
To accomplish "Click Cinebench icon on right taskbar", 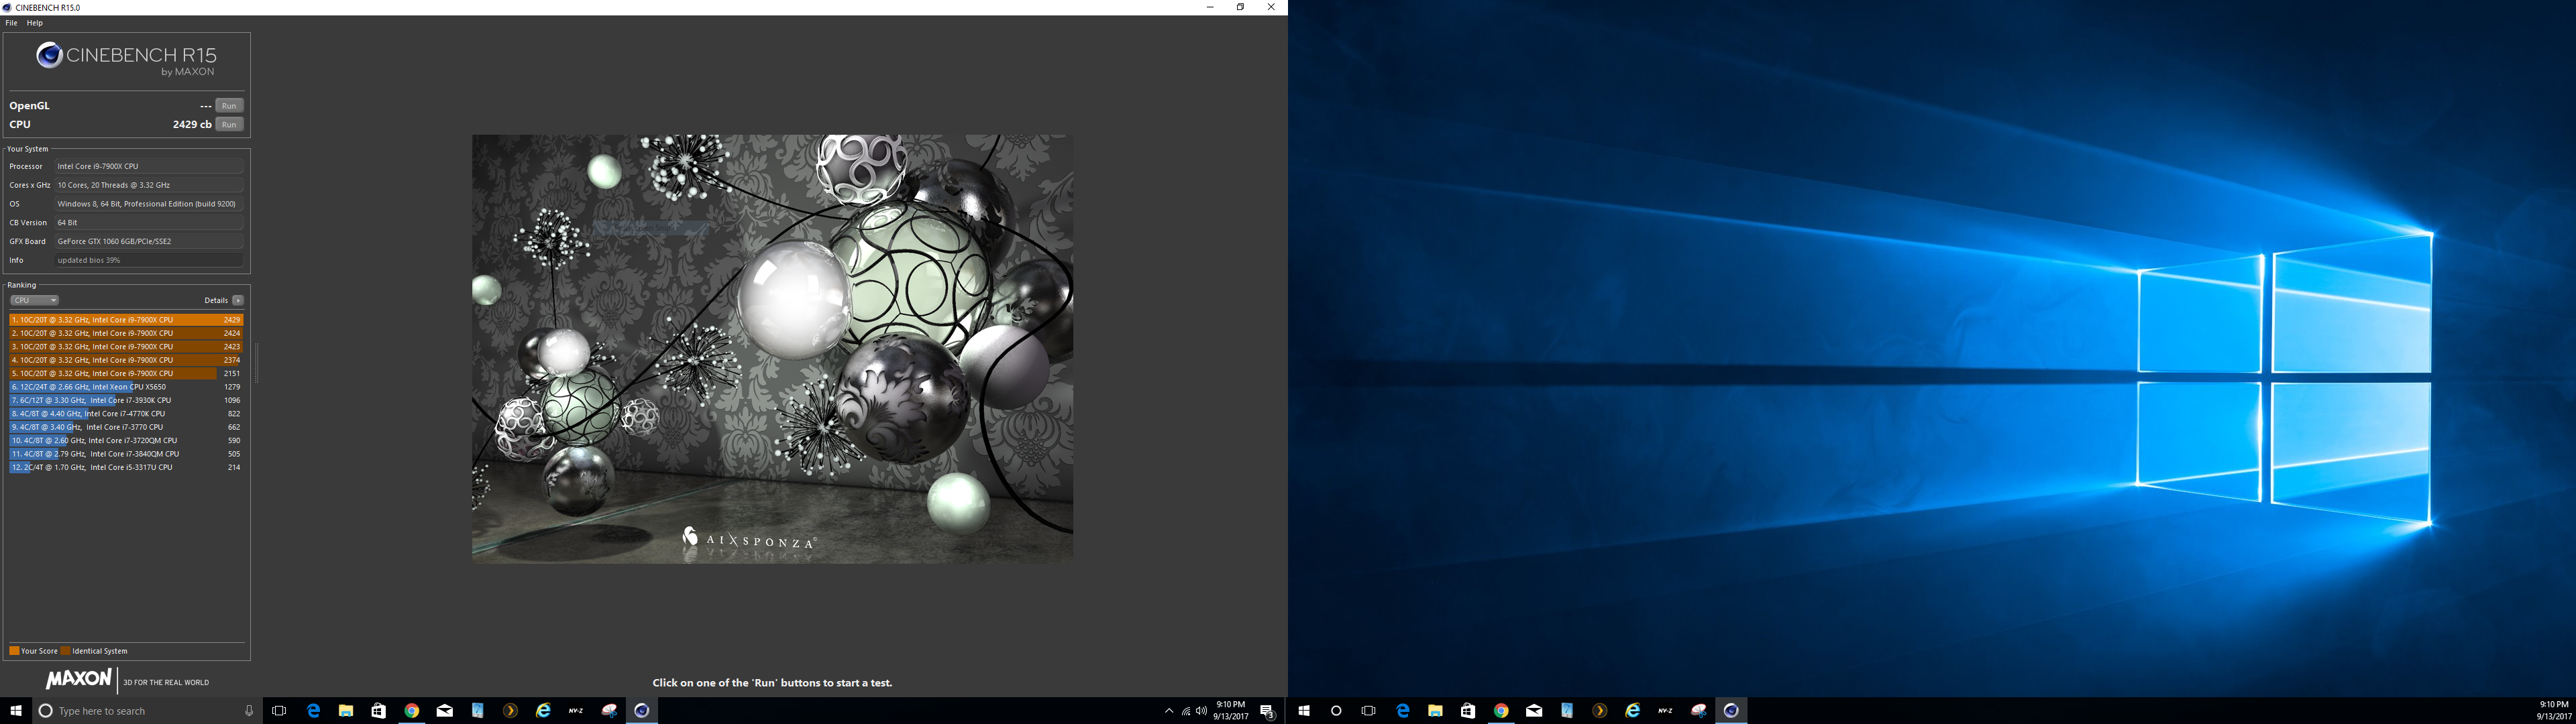I will pos(1731,711).
